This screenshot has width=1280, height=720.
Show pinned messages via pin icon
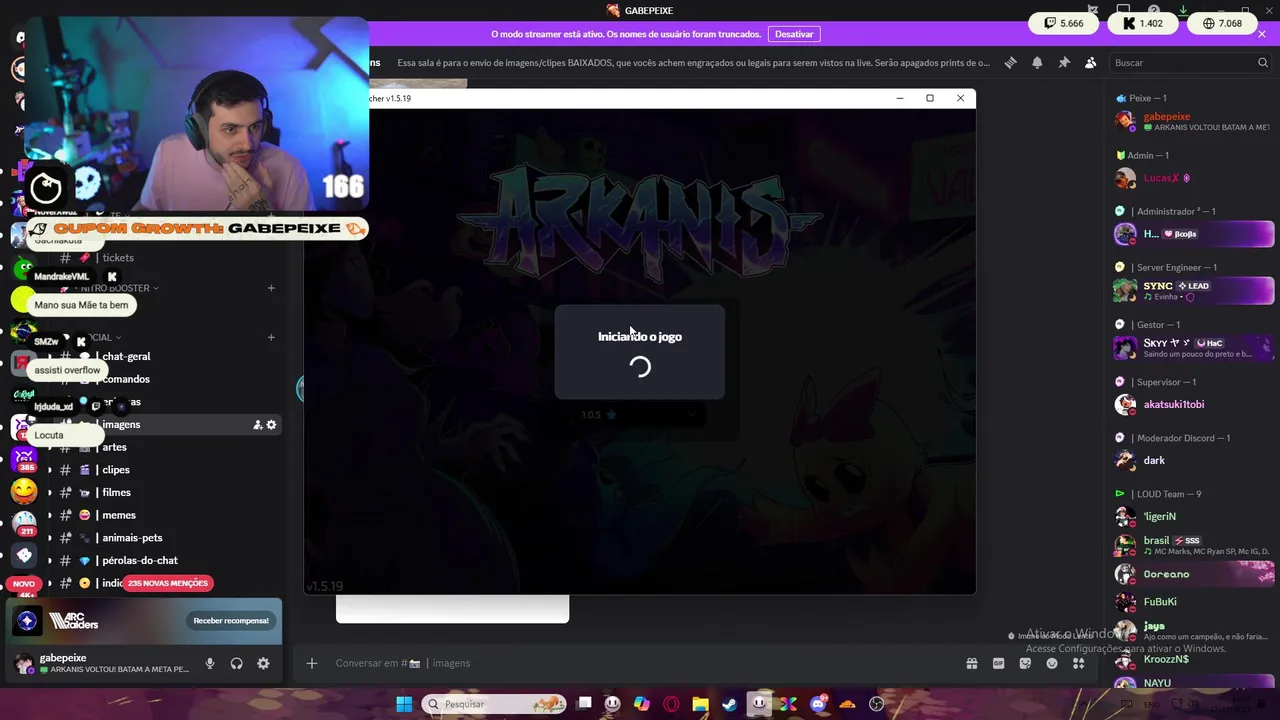coord(1064,62)
